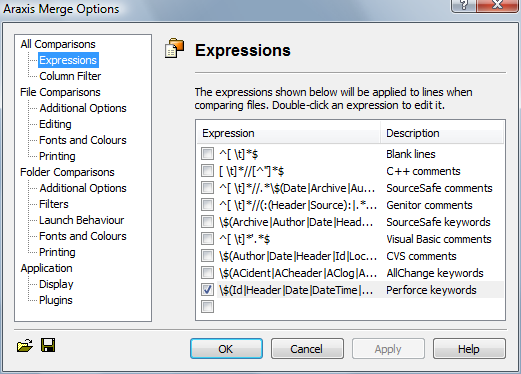Tick the C++ comments checkbox

[207, 171]
